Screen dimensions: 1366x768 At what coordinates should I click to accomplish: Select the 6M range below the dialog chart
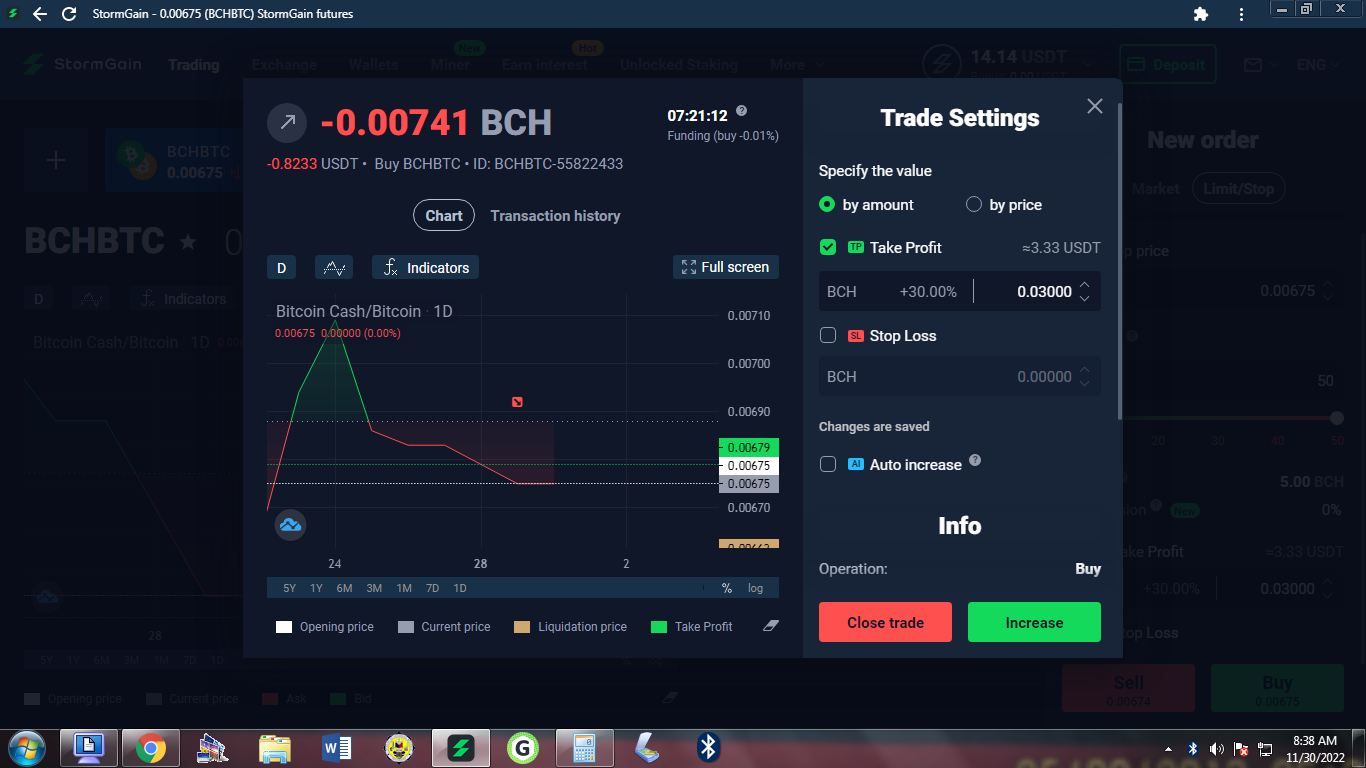coord(344,588)
